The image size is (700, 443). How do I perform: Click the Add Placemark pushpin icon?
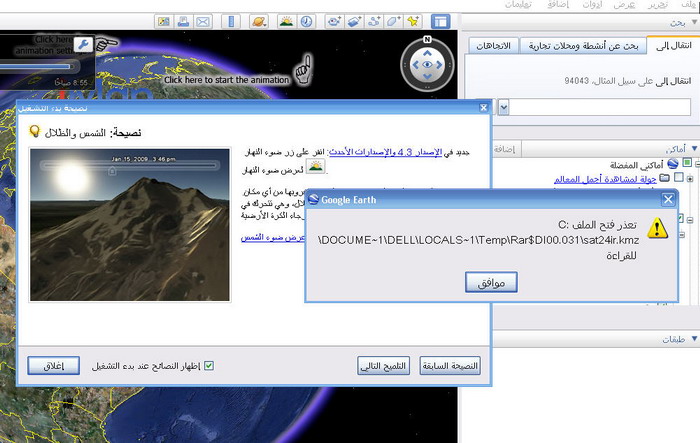(x=414, y=21)
